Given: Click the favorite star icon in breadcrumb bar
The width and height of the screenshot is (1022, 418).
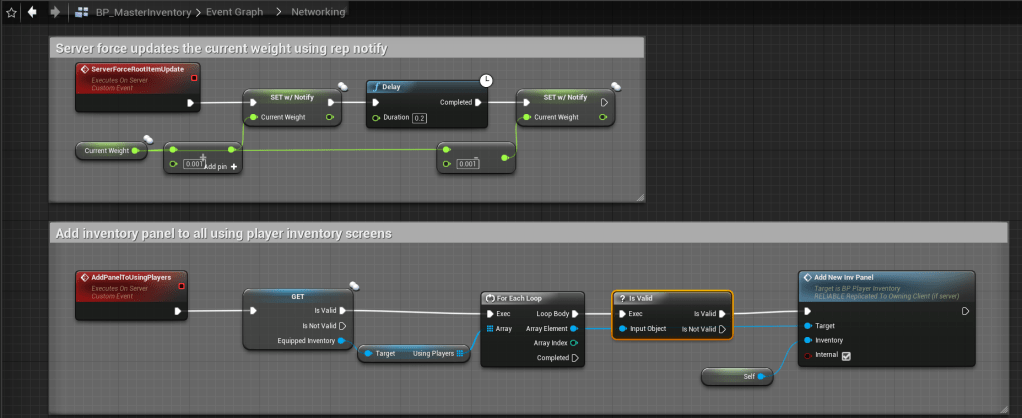Looking at the screenshot, I should [11, 12].
